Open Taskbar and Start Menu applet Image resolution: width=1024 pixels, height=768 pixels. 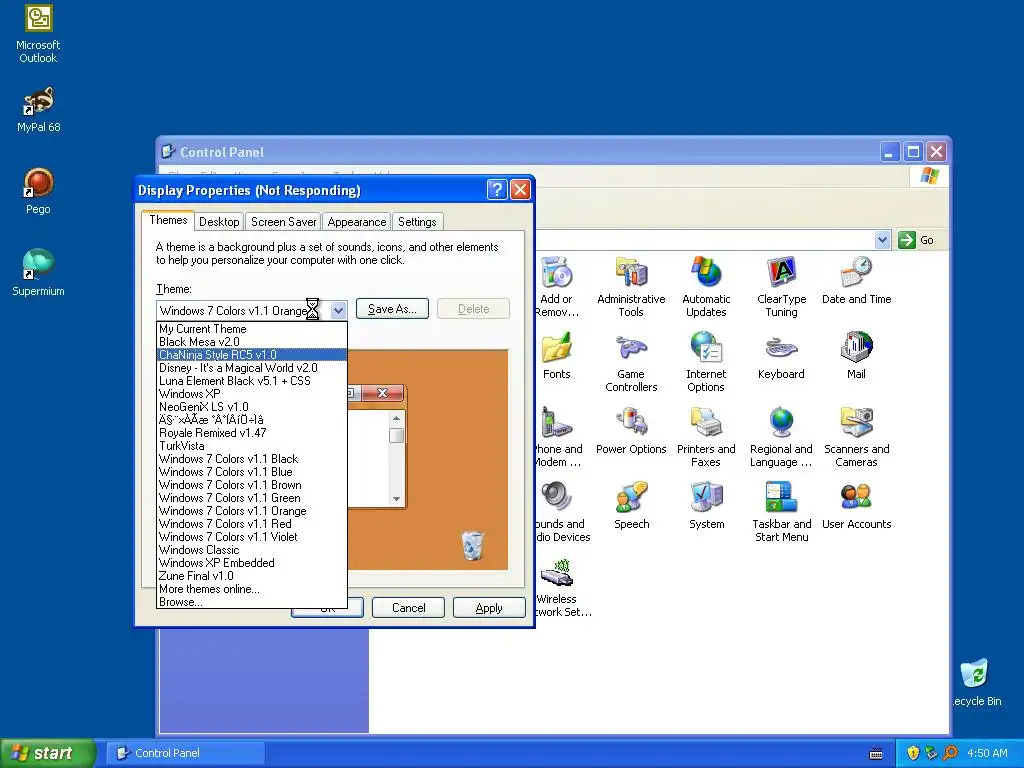781,513
